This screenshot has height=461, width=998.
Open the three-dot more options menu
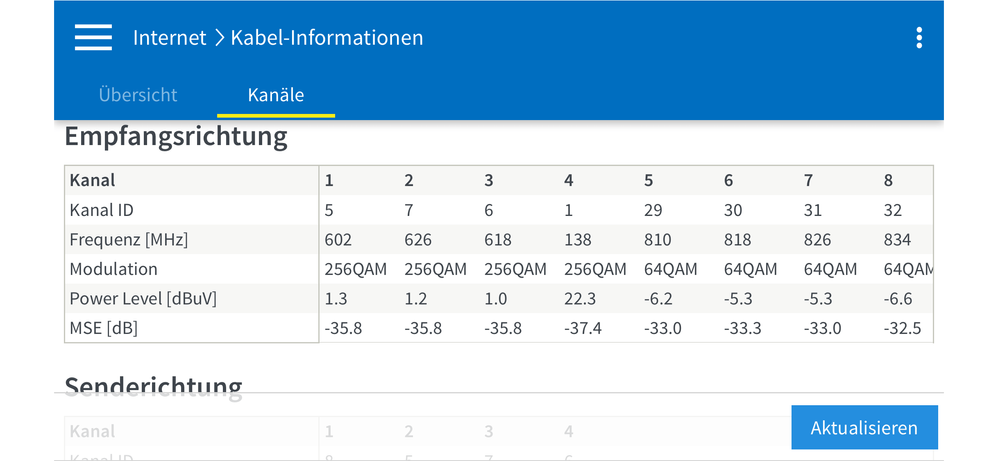[919, 38]
